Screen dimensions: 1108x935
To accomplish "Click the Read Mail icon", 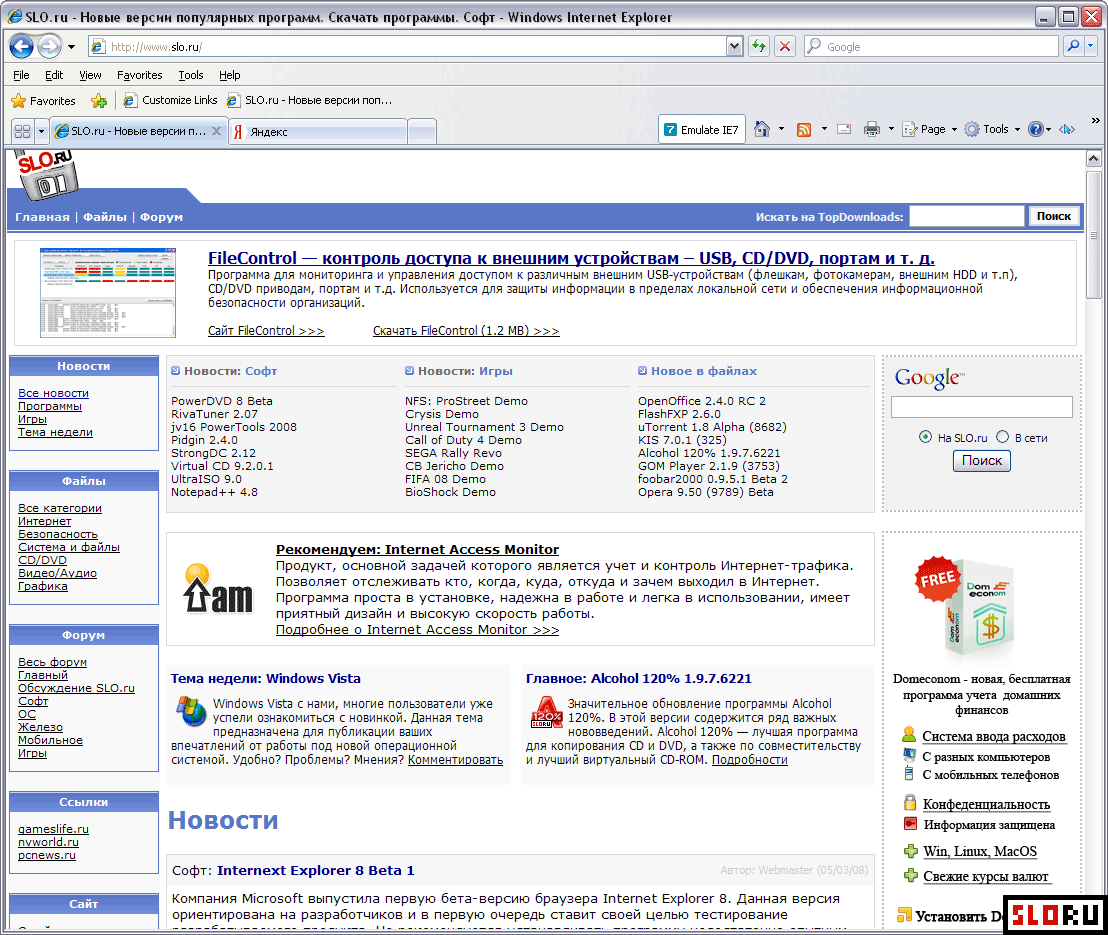I will tap(844, 129).
